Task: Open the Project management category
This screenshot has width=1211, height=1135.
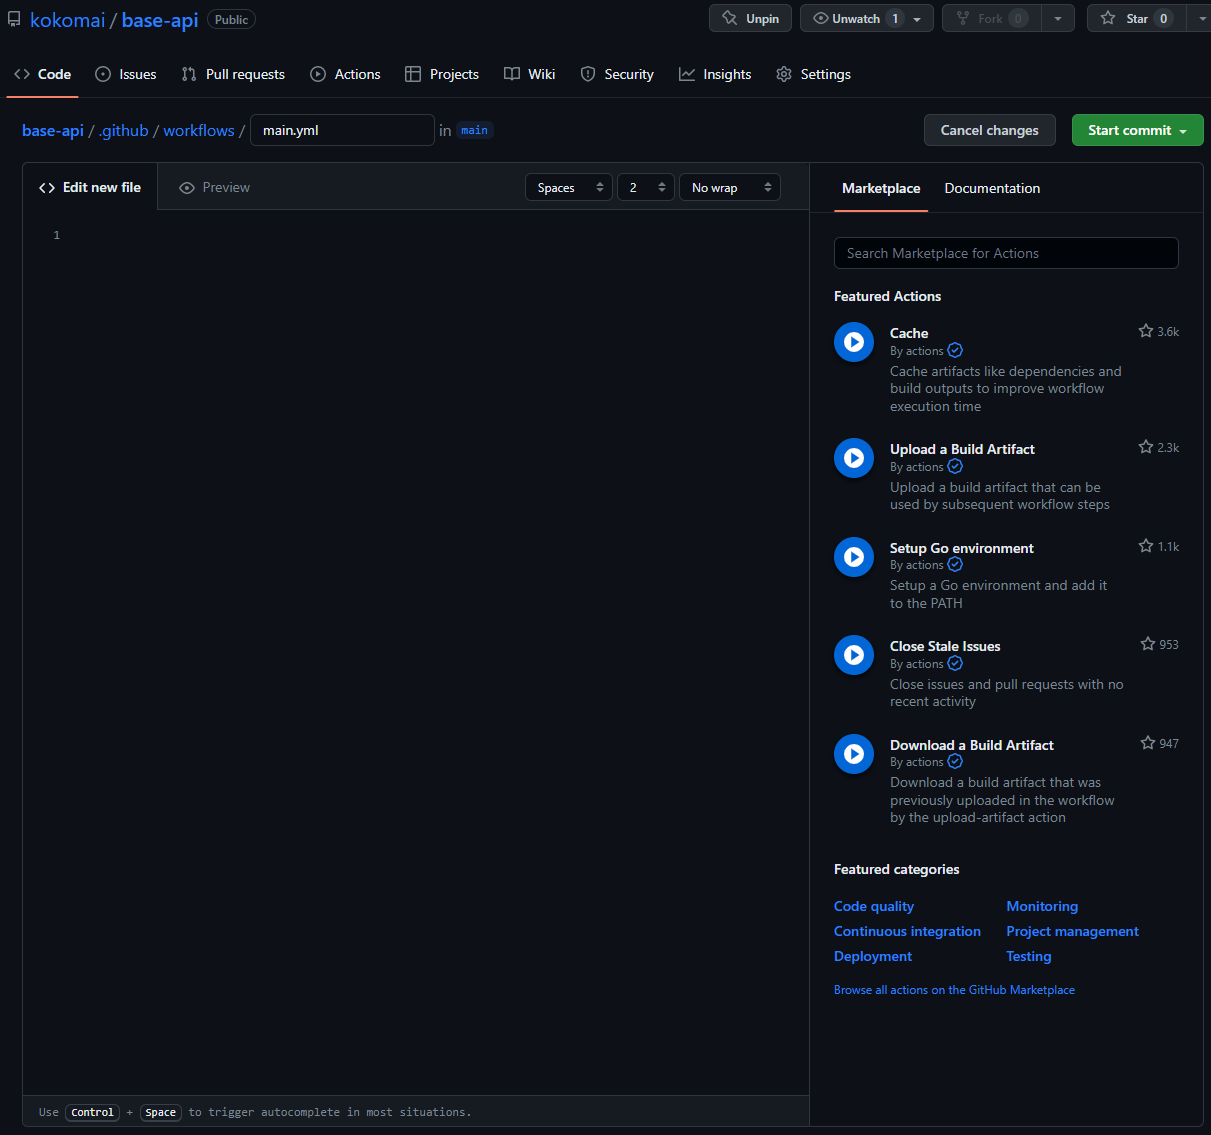Action: click(x=1072, y=931)
